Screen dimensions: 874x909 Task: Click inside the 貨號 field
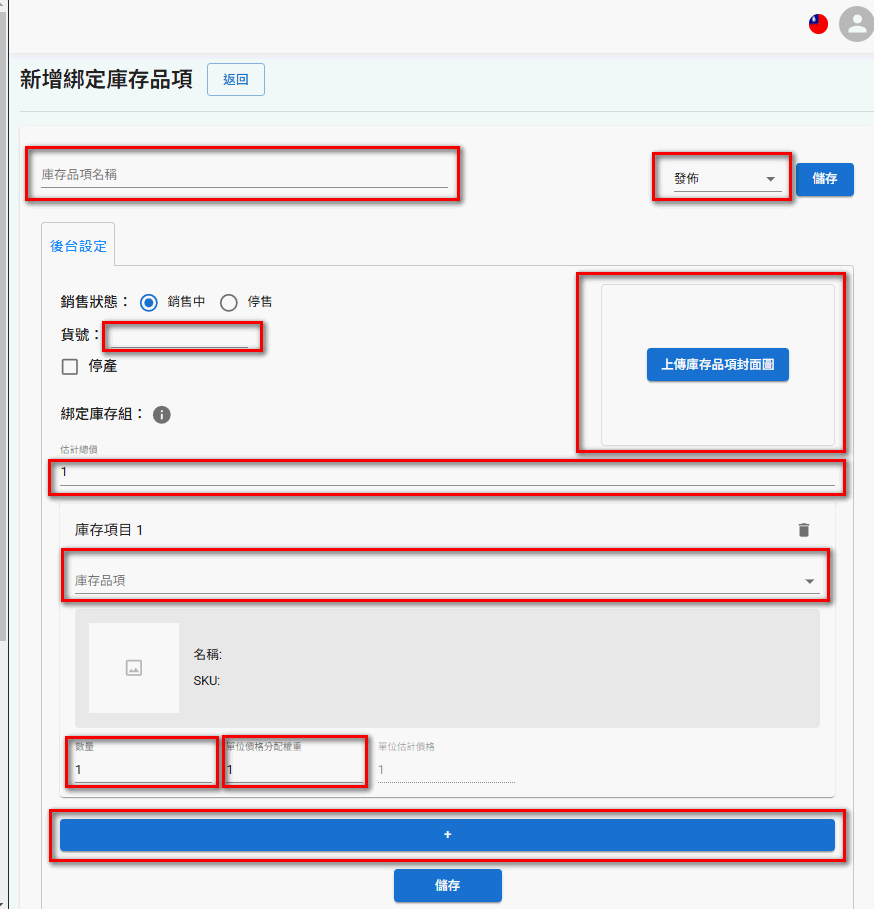tap(182, 335)
